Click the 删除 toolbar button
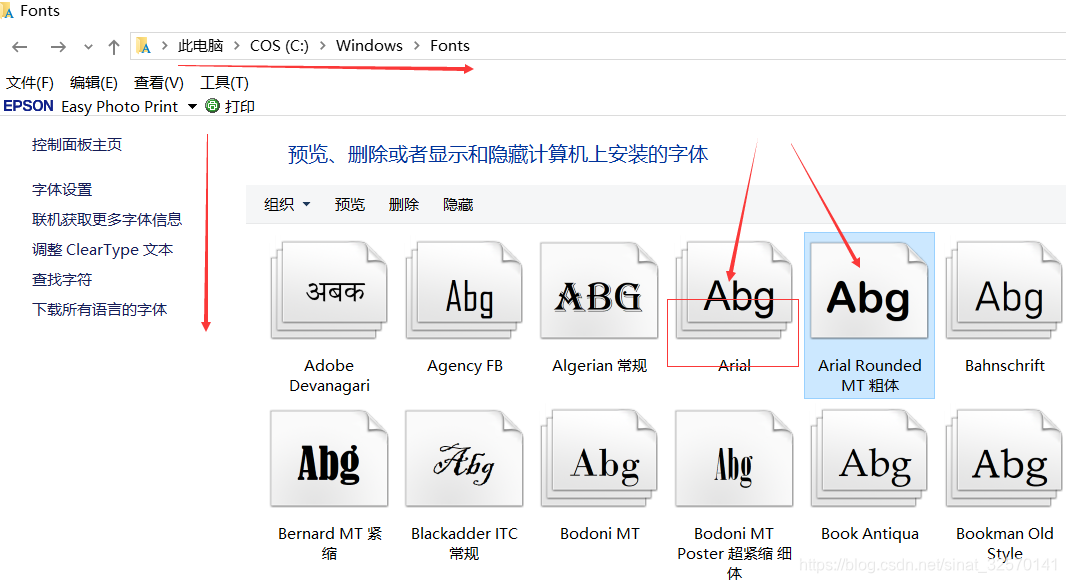This screenshot has height=583, width=1066. coord(404,205)
